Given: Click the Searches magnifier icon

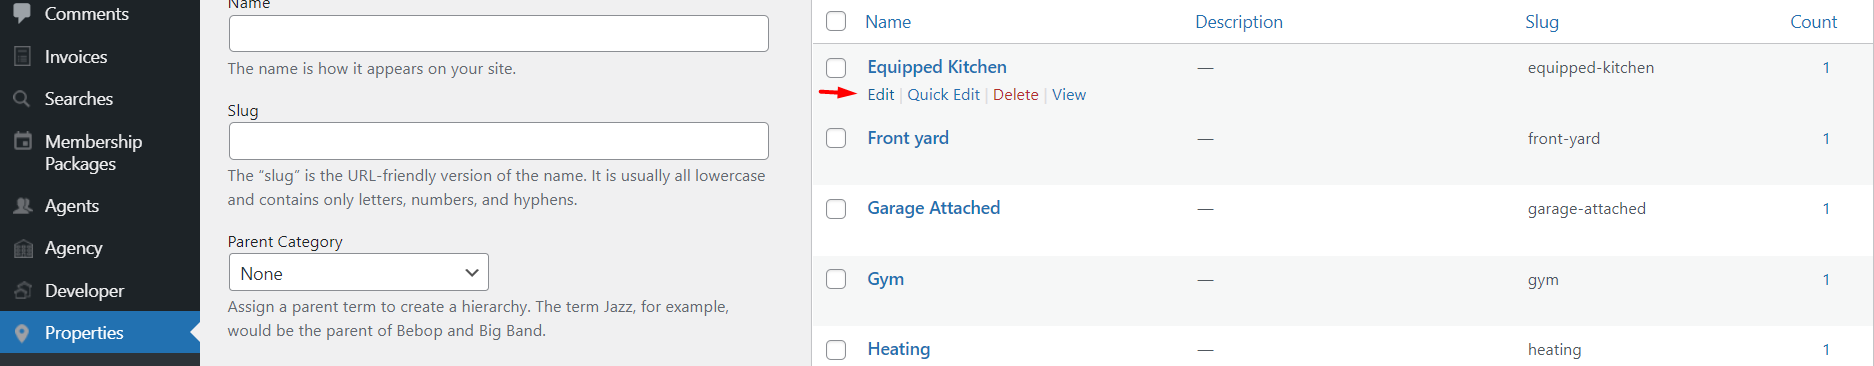Looking at the screenshot, I should [22, 99].
